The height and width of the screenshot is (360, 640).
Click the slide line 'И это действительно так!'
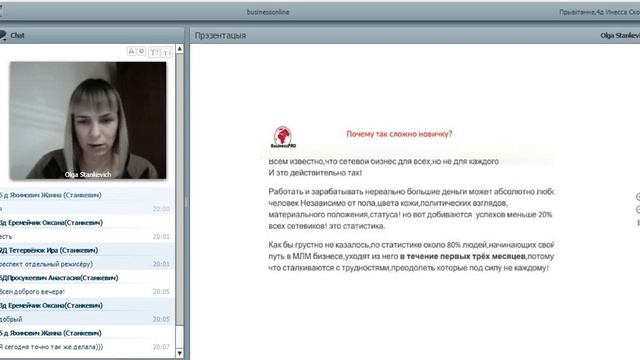coord(315,173)
